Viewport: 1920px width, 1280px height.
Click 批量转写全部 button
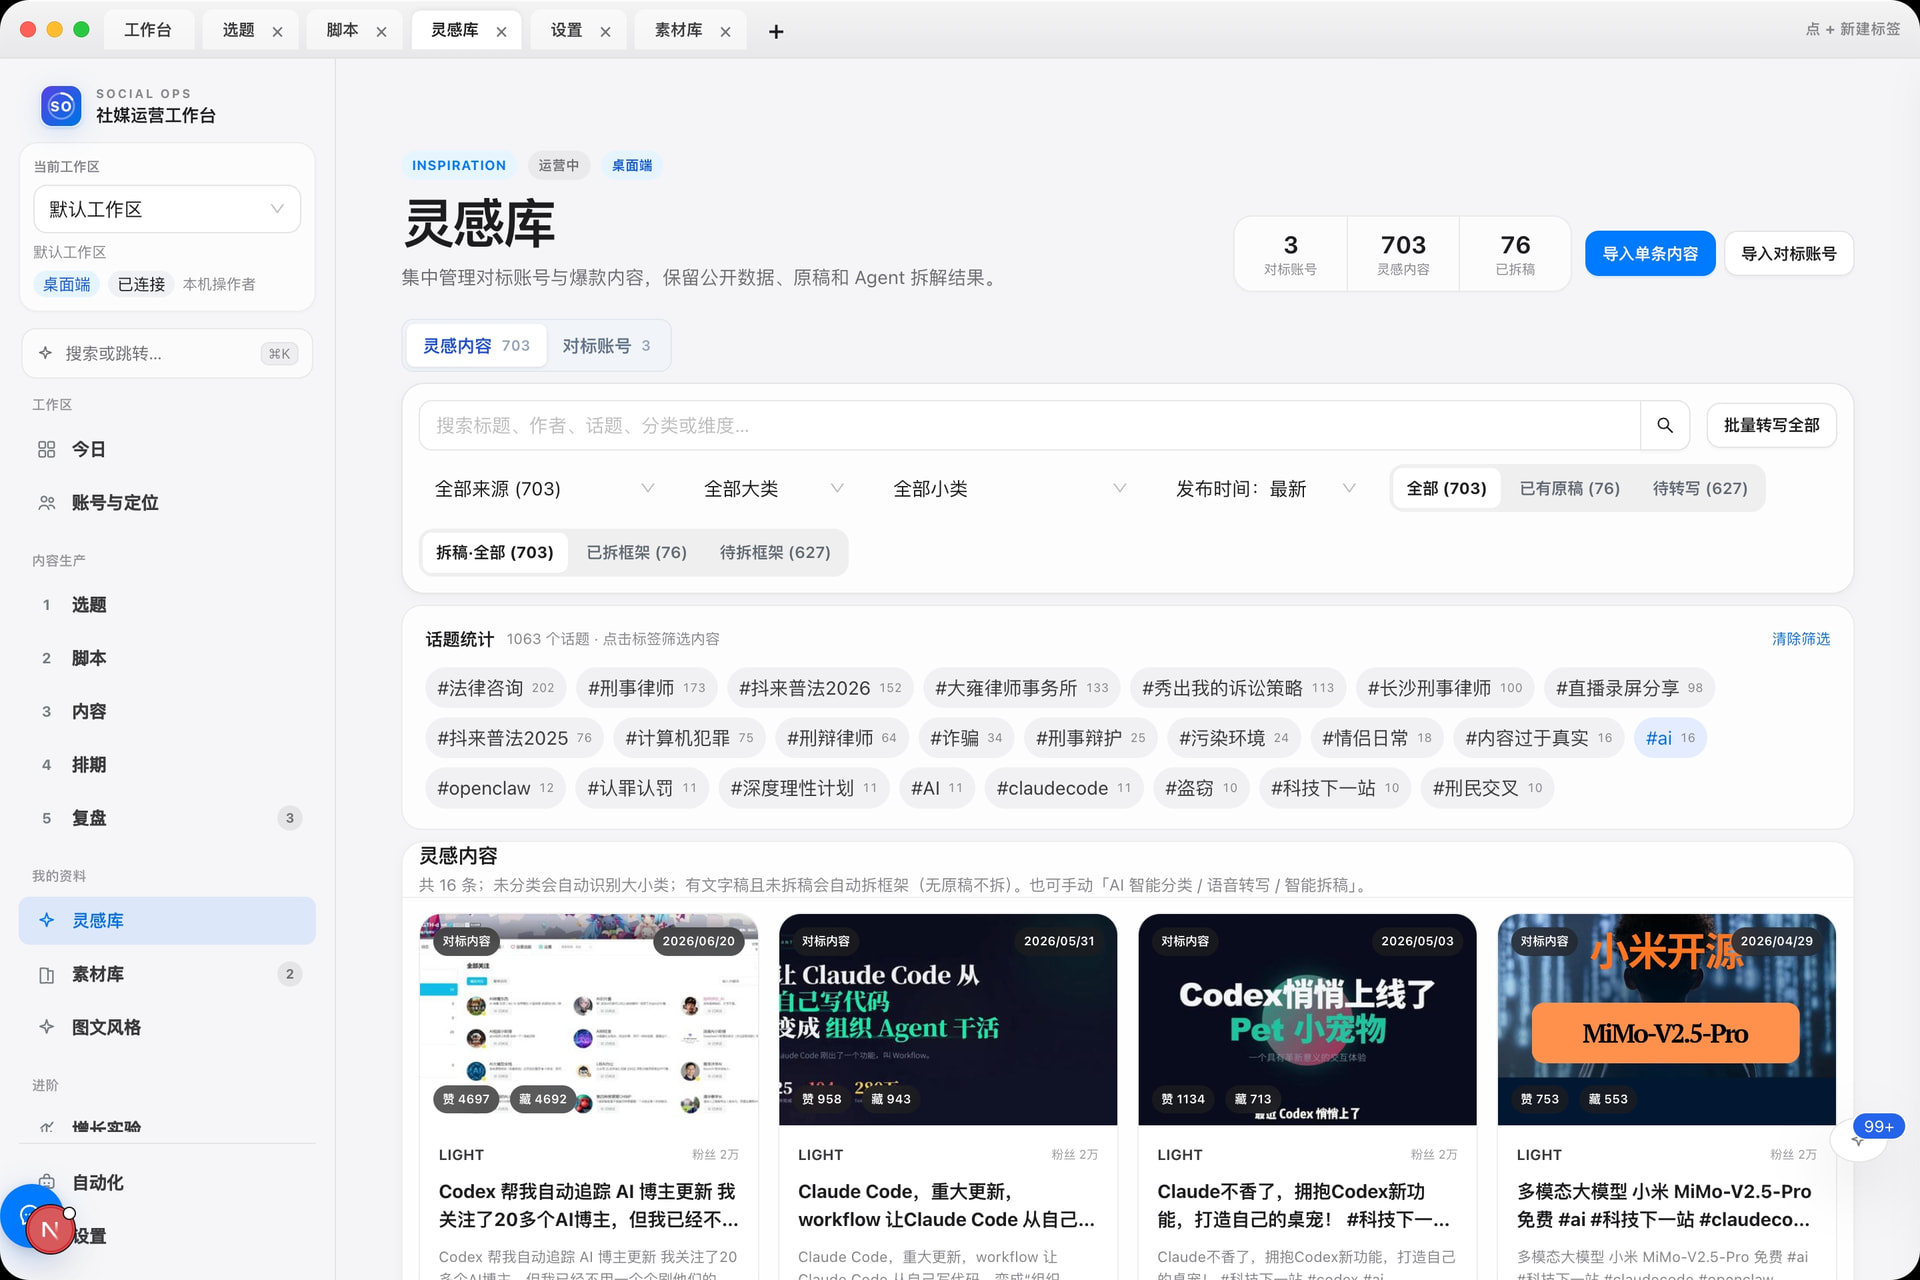pos(1771,426)
